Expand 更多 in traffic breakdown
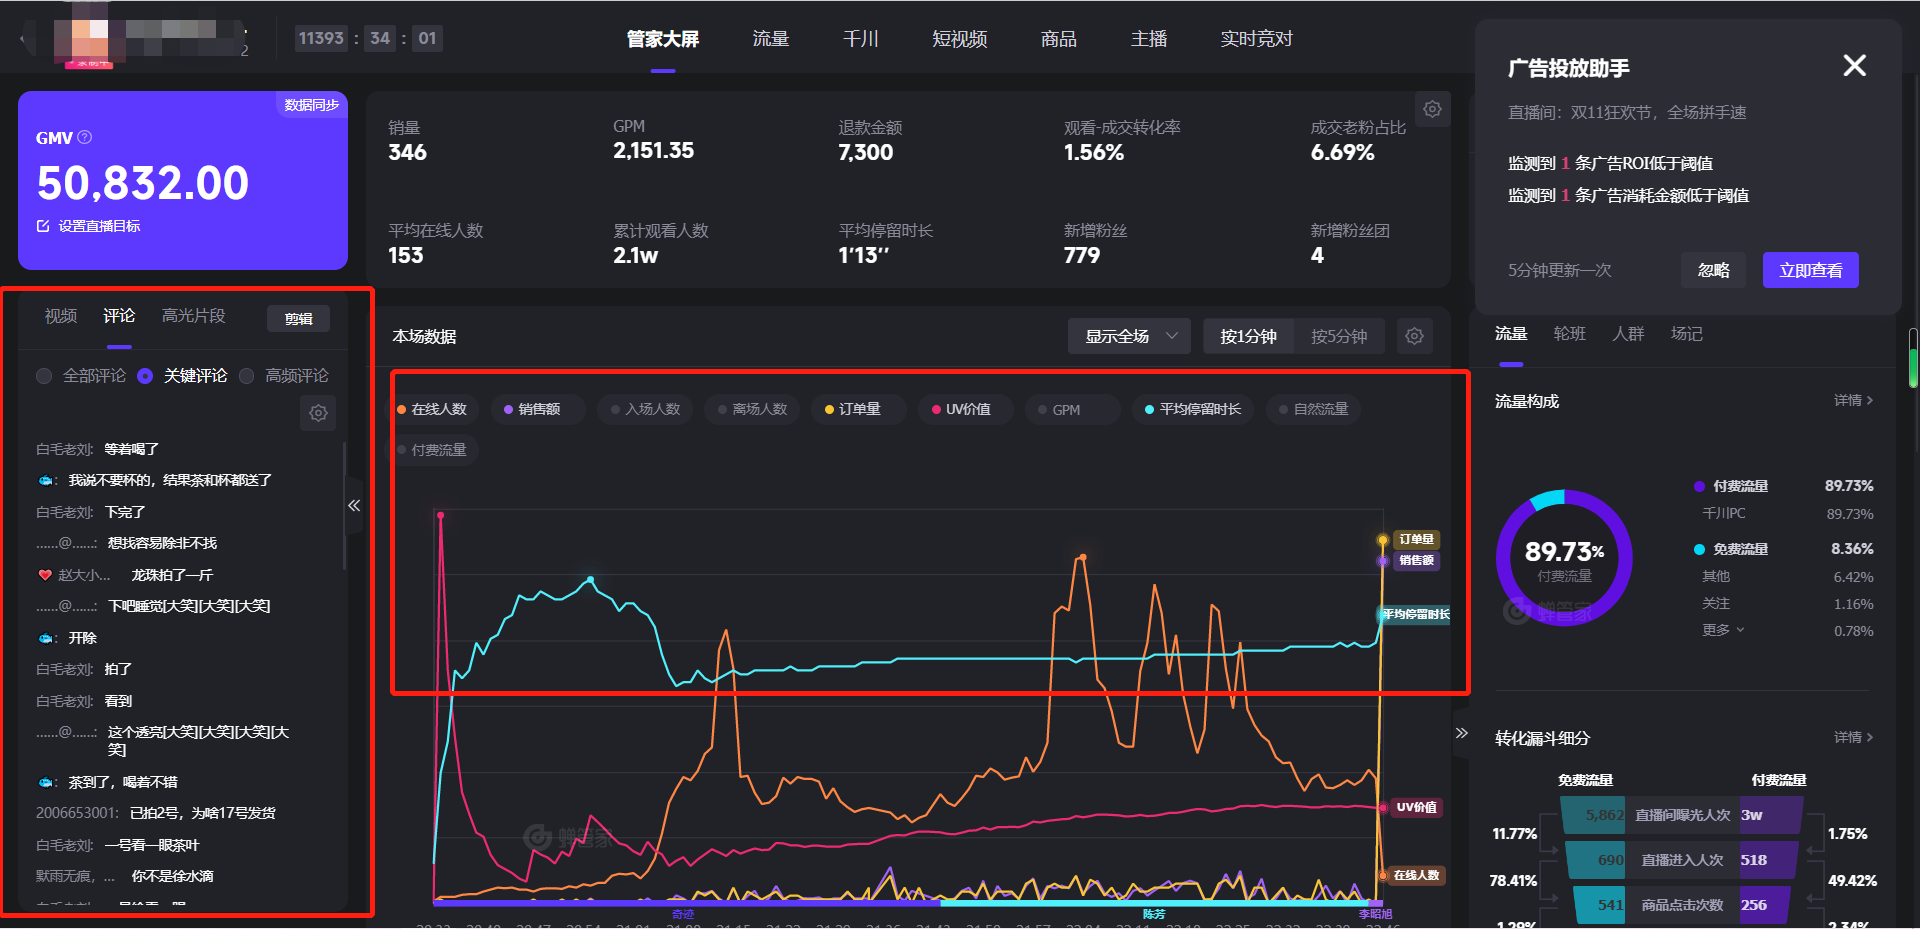 click(1723, 630)
